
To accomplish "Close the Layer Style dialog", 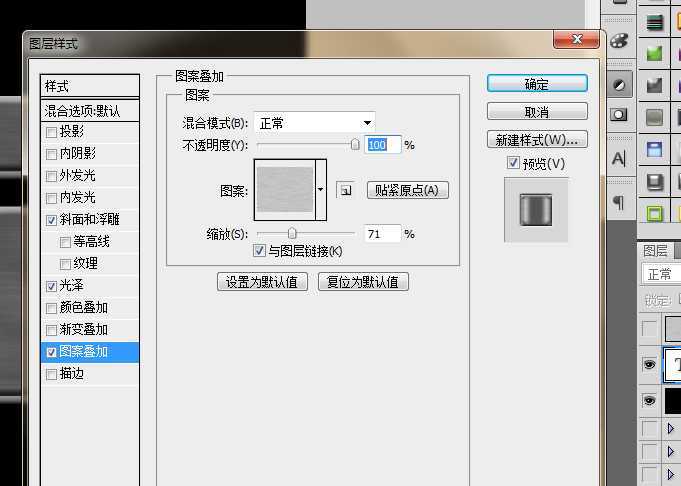I will click(576, 40).
